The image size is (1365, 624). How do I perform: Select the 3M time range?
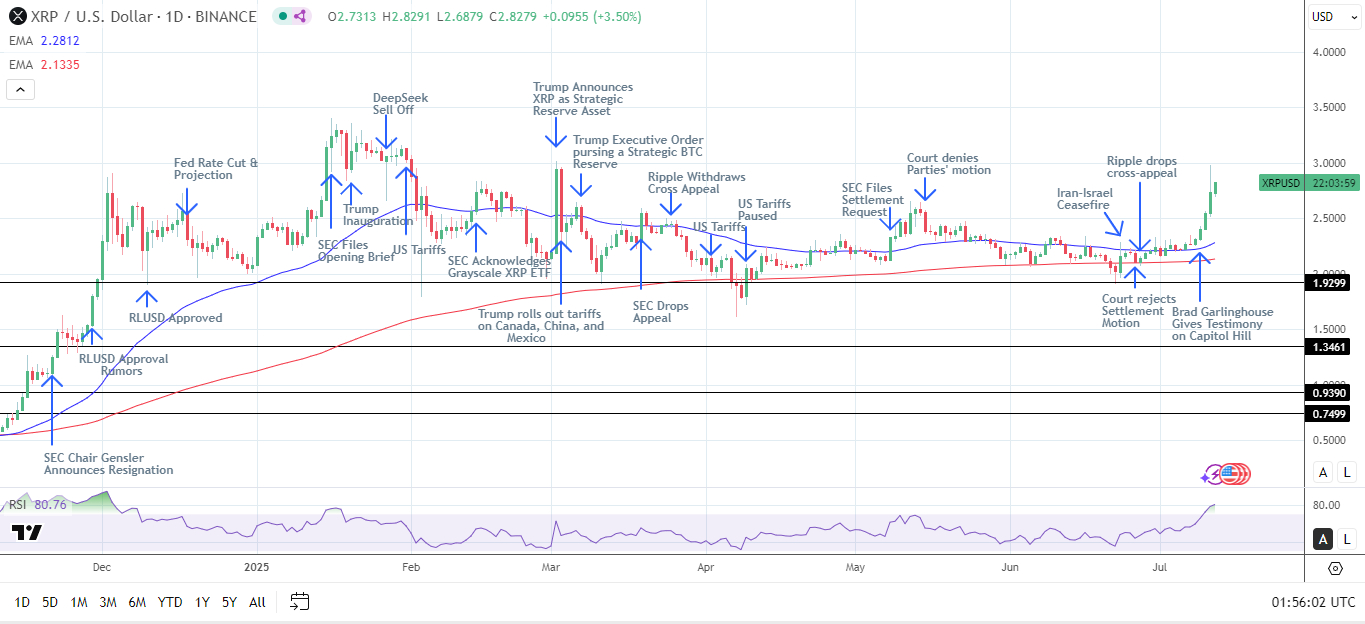[x=108, y=602]
